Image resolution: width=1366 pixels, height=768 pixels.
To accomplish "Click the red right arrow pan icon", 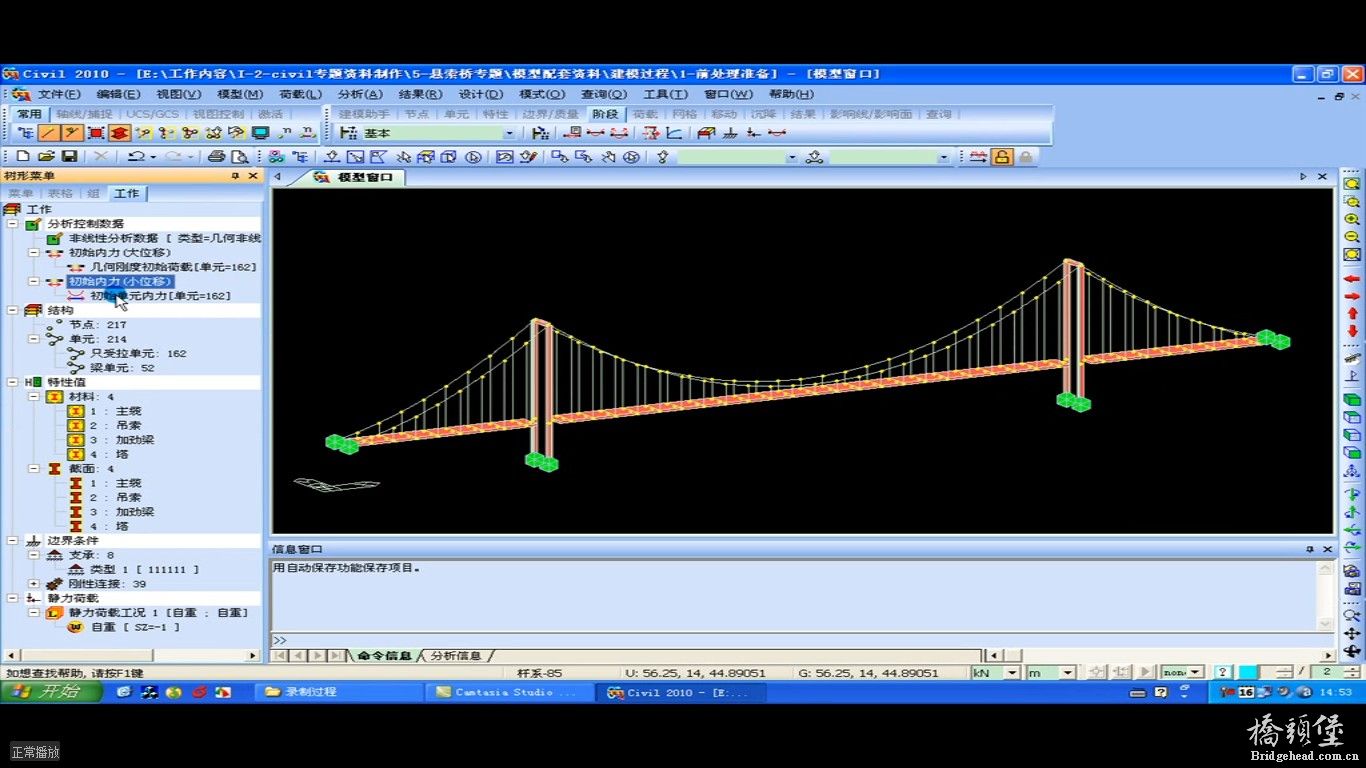I will pos(1352,296).
